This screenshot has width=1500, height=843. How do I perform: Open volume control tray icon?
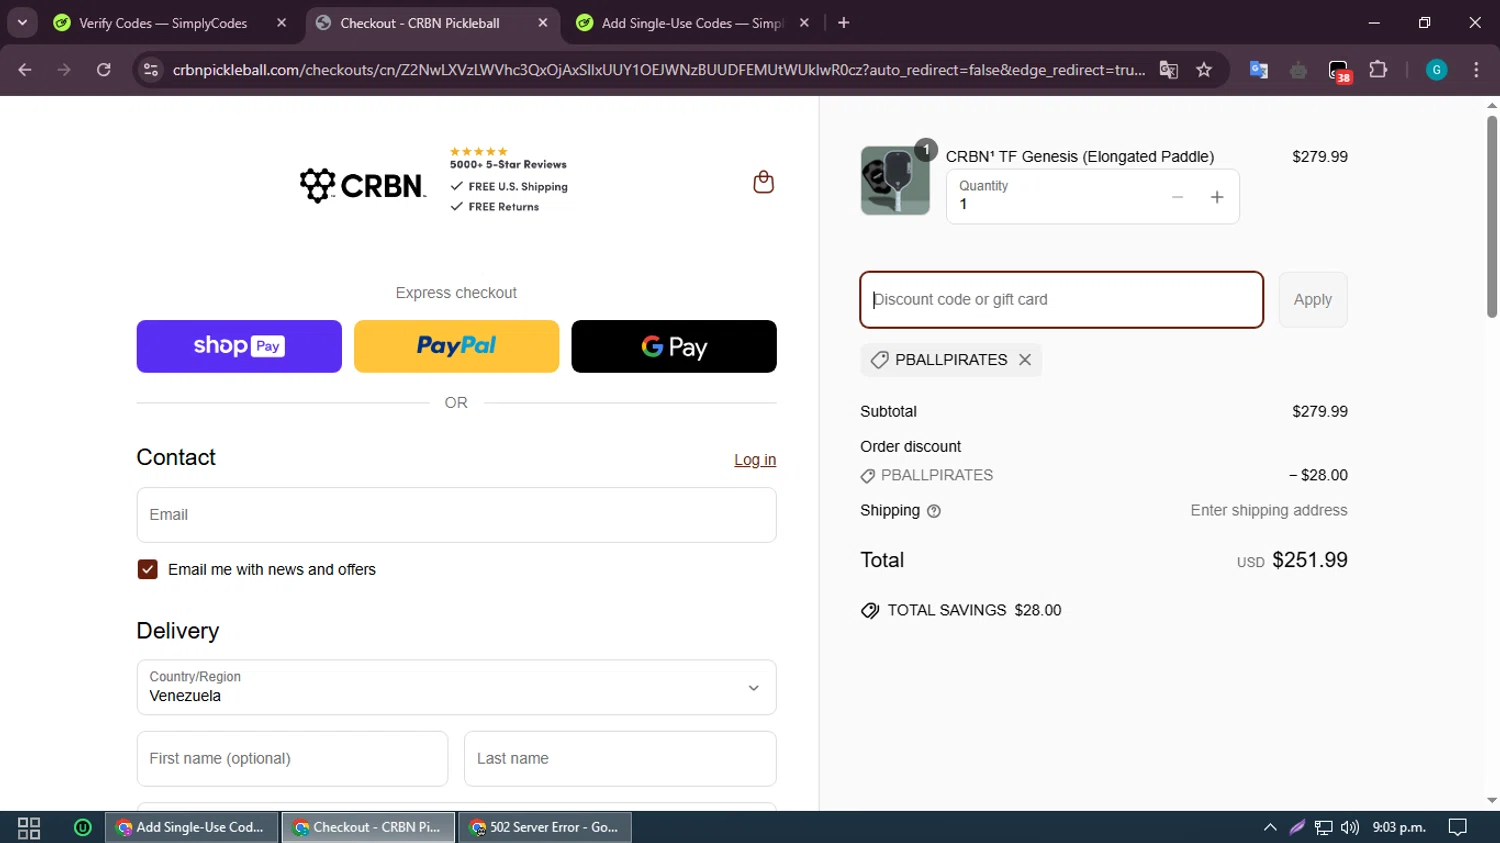(x=1350, y=828)
